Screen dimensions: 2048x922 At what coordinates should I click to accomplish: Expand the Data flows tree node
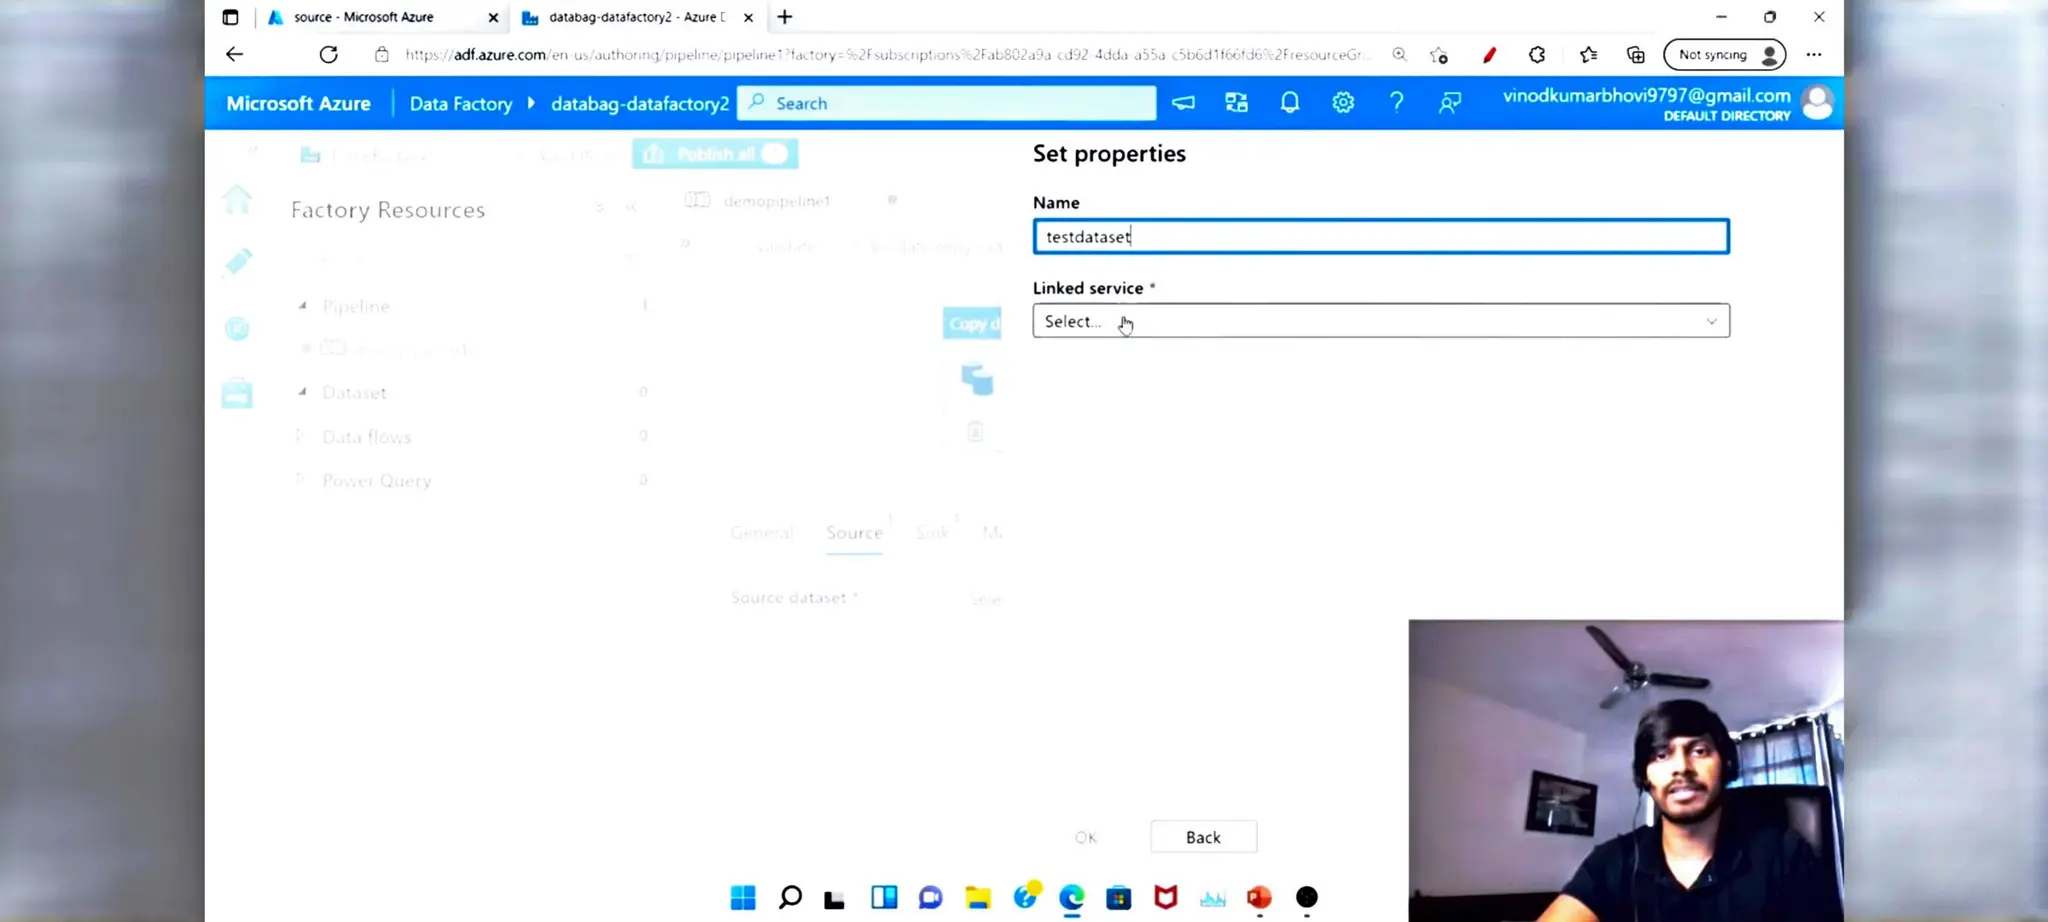tap(299, 436)
